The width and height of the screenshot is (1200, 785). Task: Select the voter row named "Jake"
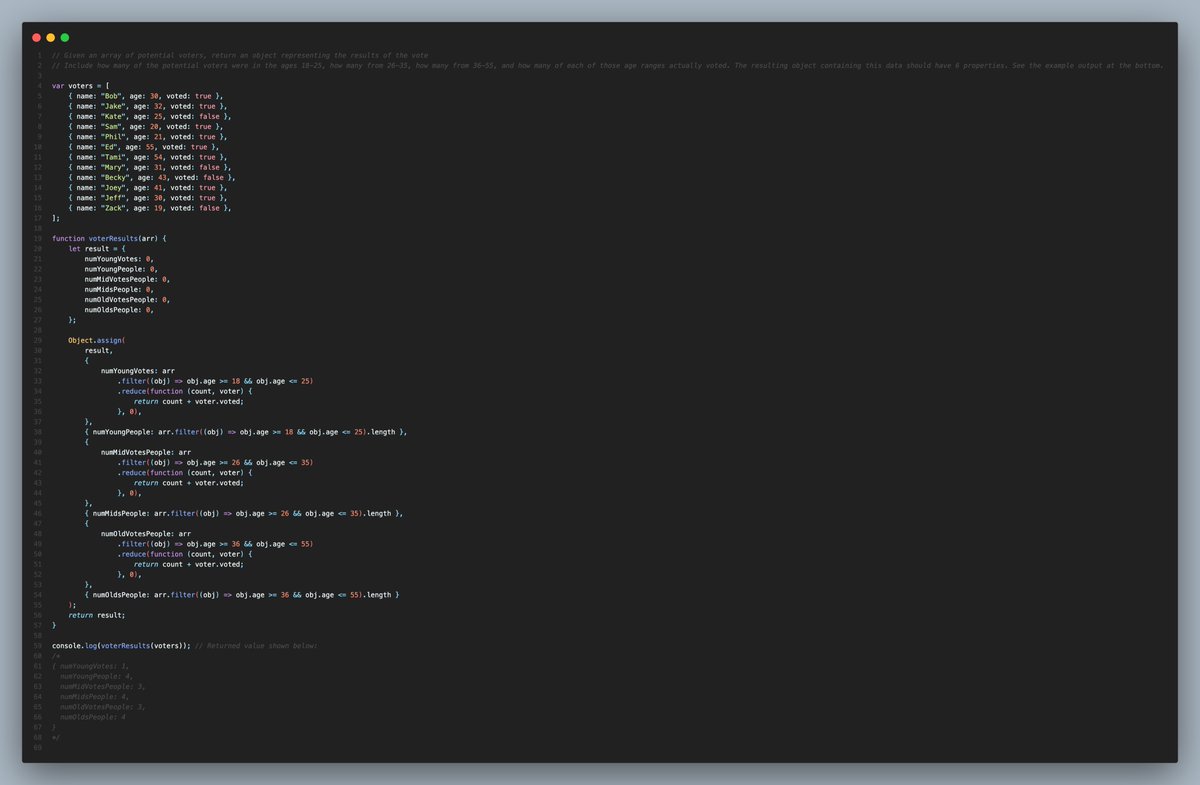(x=148, y=106)
